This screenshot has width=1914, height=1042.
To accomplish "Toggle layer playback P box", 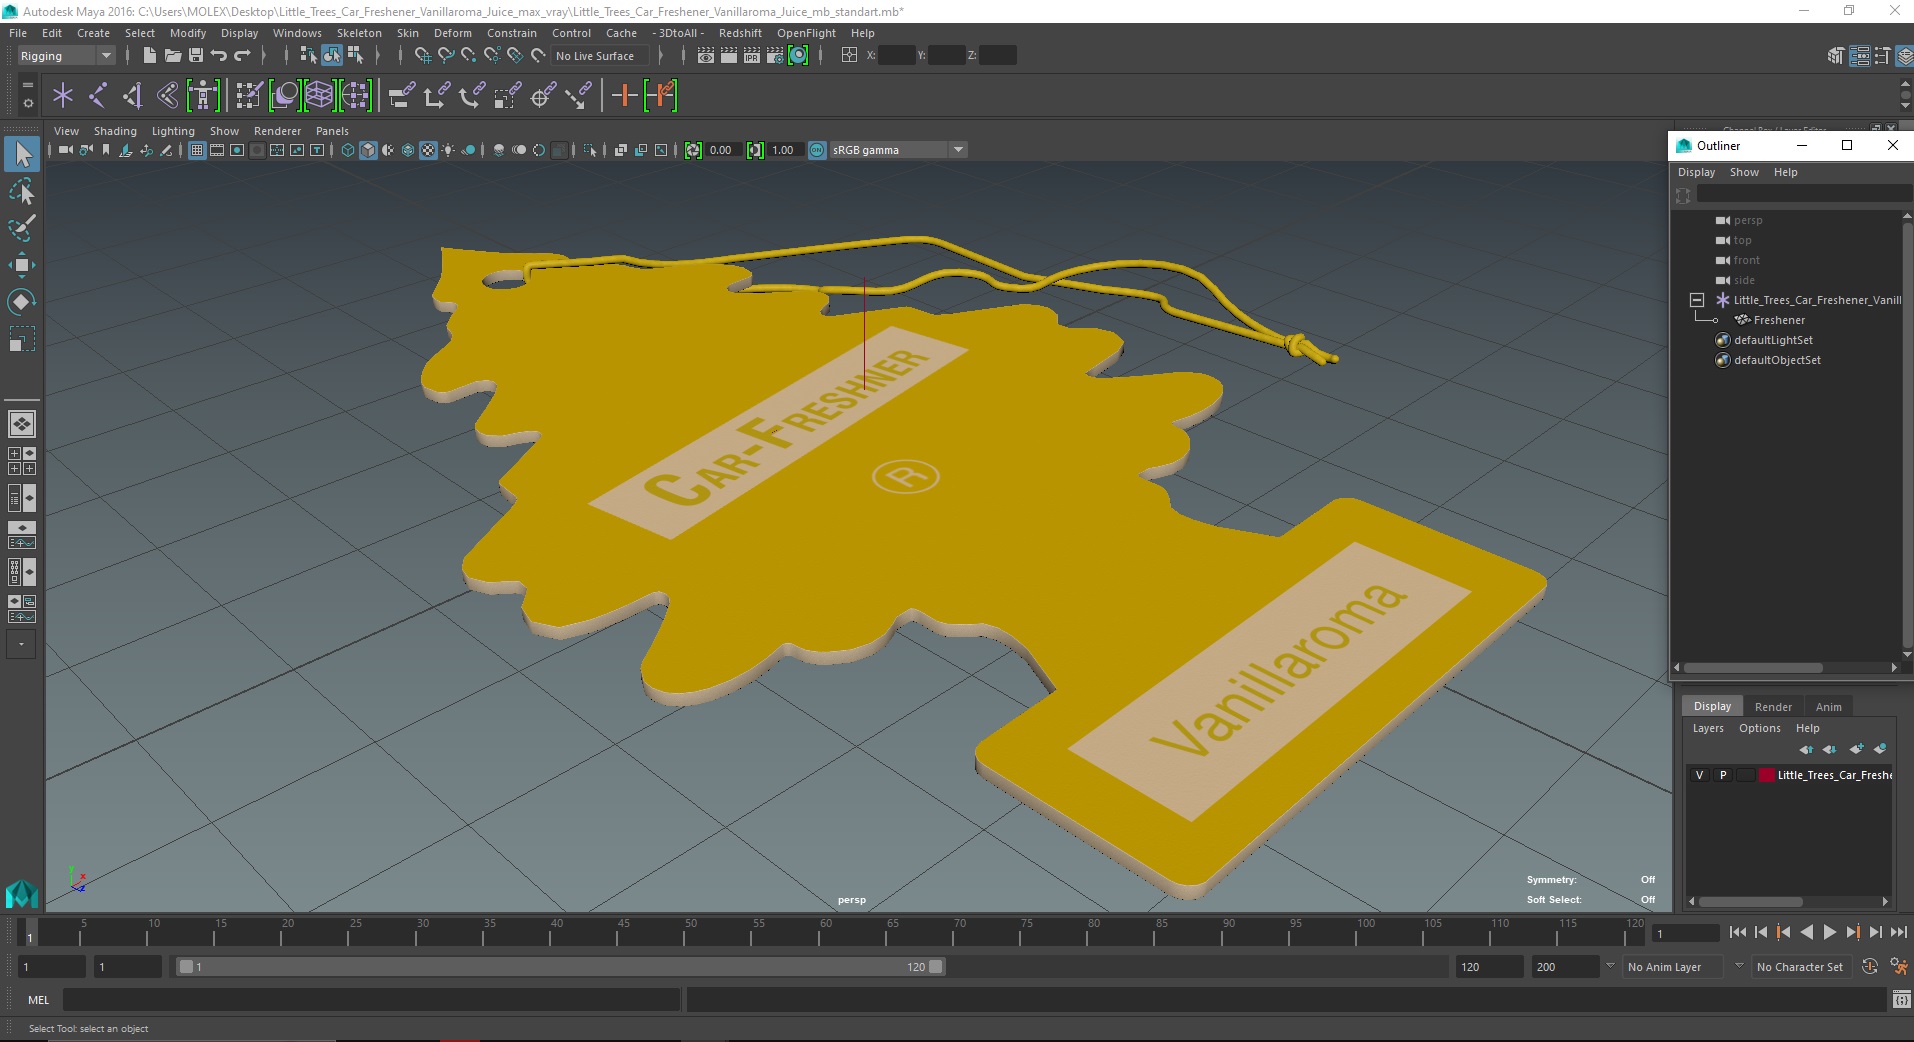I will tap(1722, 775).
